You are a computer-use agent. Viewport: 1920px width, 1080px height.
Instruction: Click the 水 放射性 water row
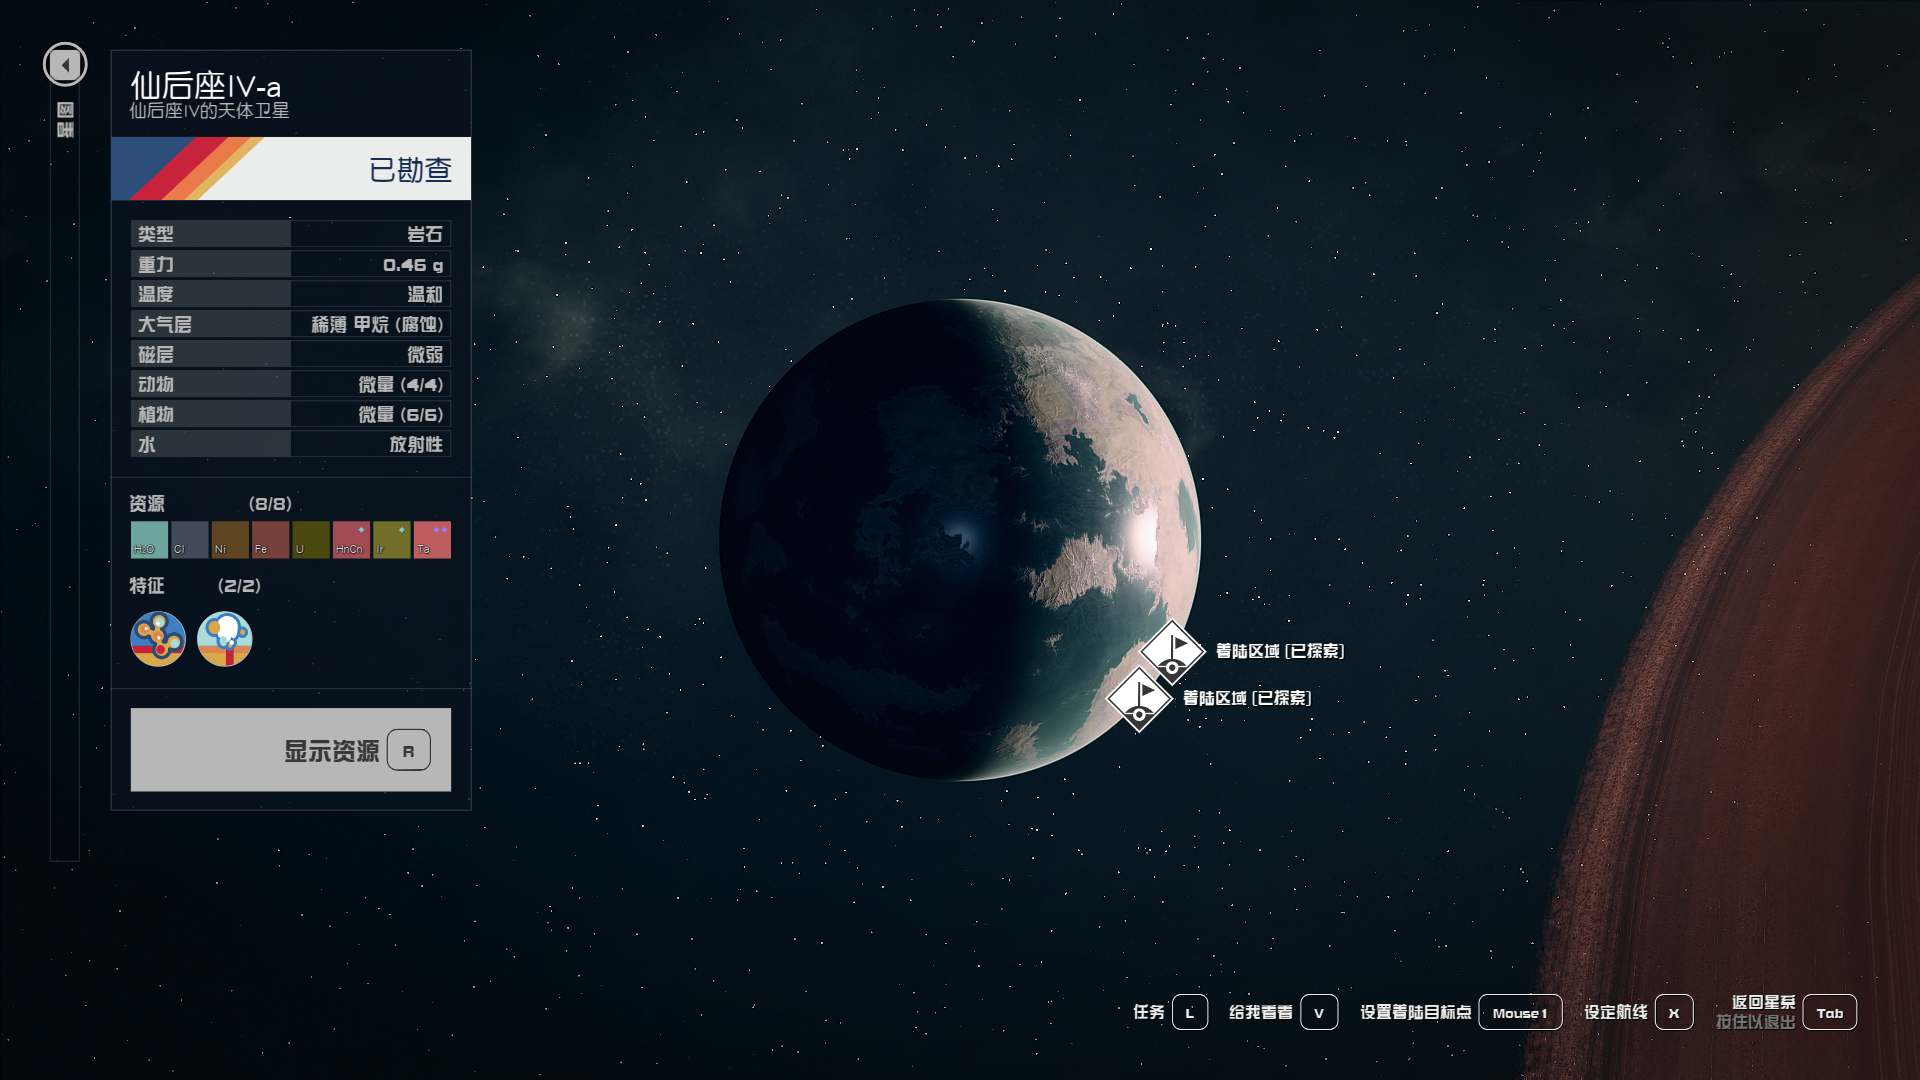click(x=291, y=444)
